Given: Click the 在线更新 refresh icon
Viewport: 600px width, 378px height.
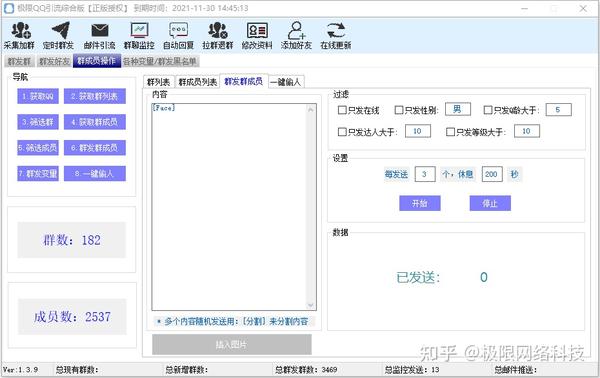Looking at the screenshot, I should click(x=336, y=36).
